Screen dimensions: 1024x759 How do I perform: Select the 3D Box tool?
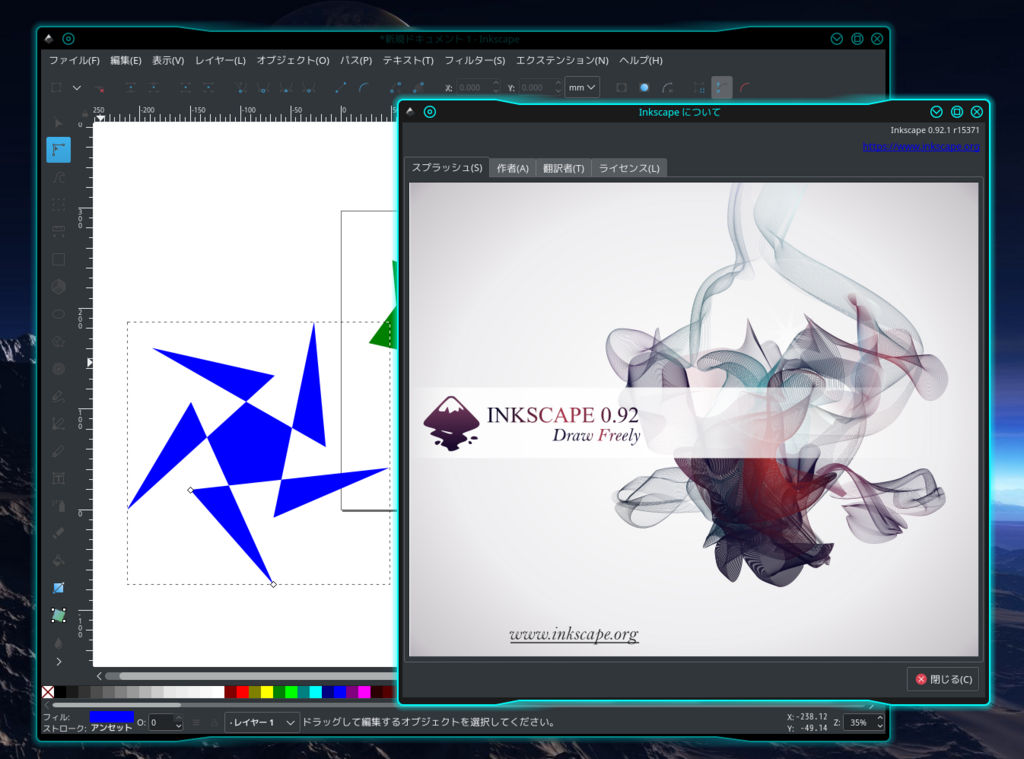coord(58,287)
